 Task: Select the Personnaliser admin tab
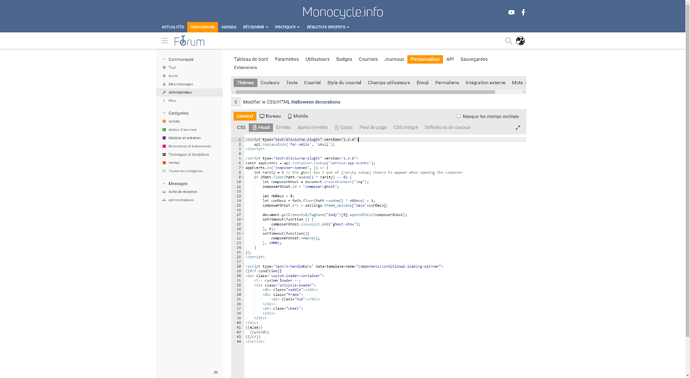click(x=425, y=59)
